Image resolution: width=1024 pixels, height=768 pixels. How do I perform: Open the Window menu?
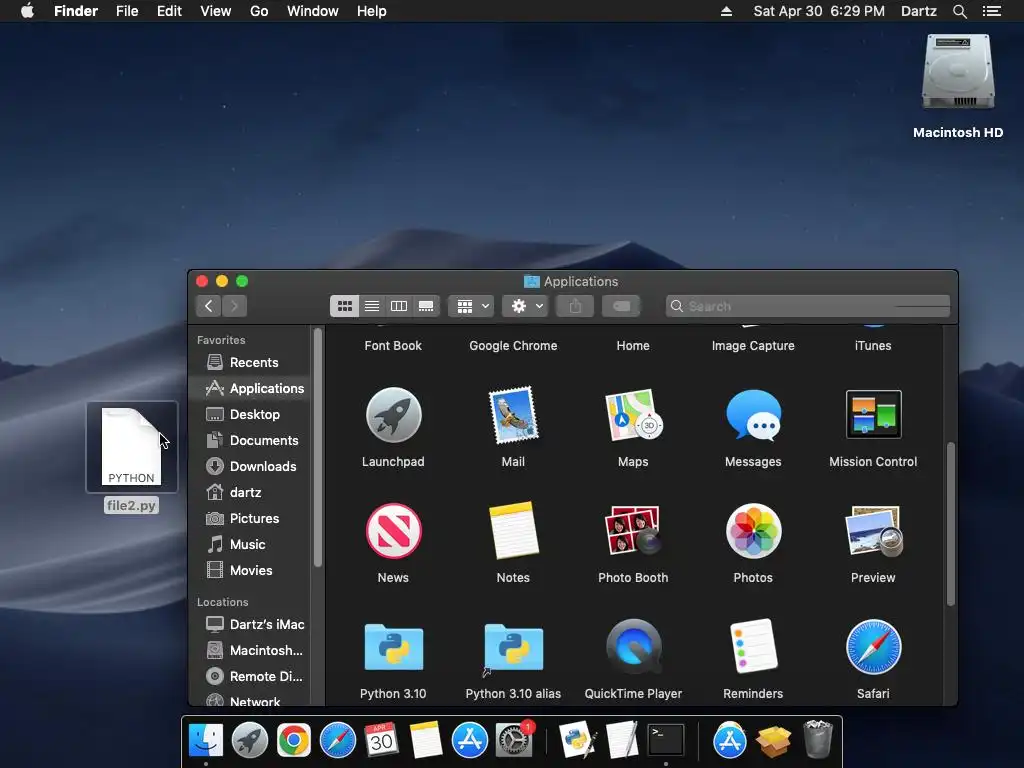(313, 11)
